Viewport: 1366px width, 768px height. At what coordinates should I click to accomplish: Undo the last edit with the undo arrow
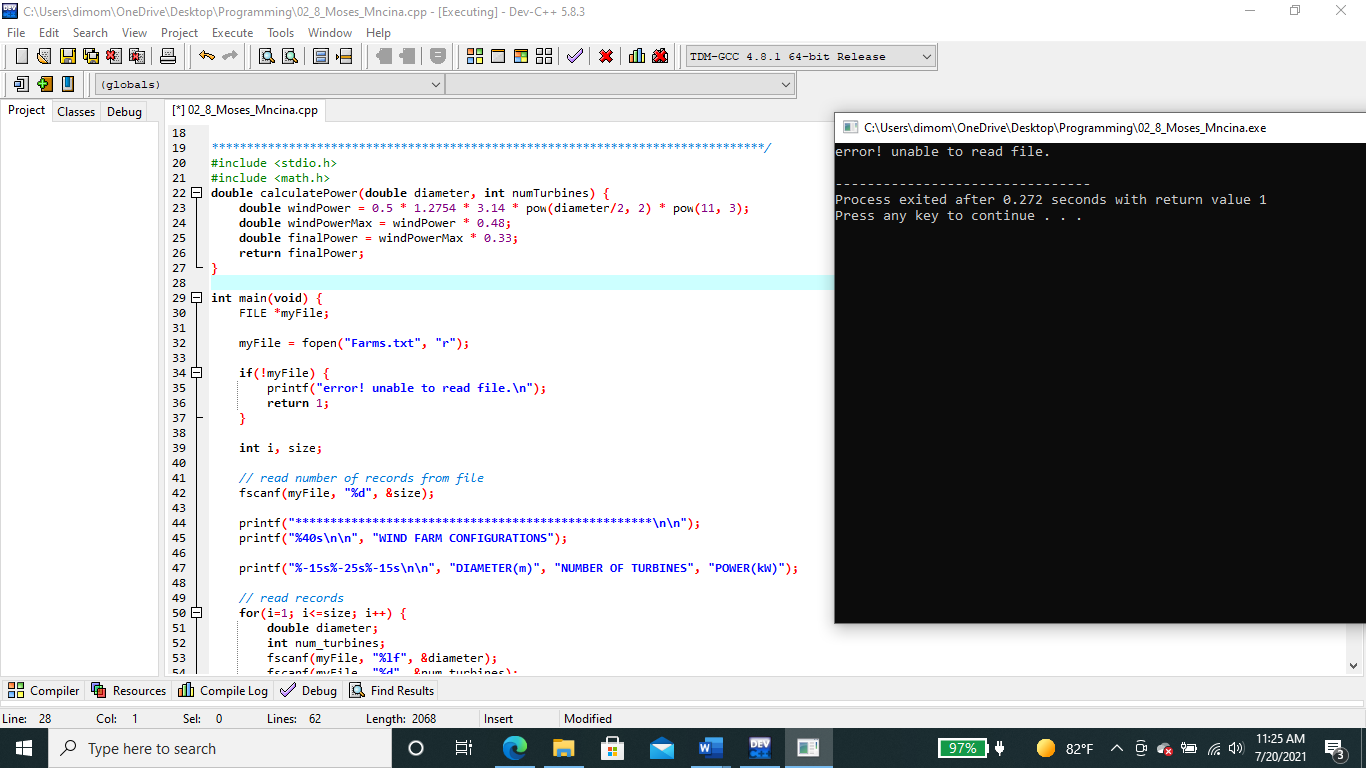(205, 56)
